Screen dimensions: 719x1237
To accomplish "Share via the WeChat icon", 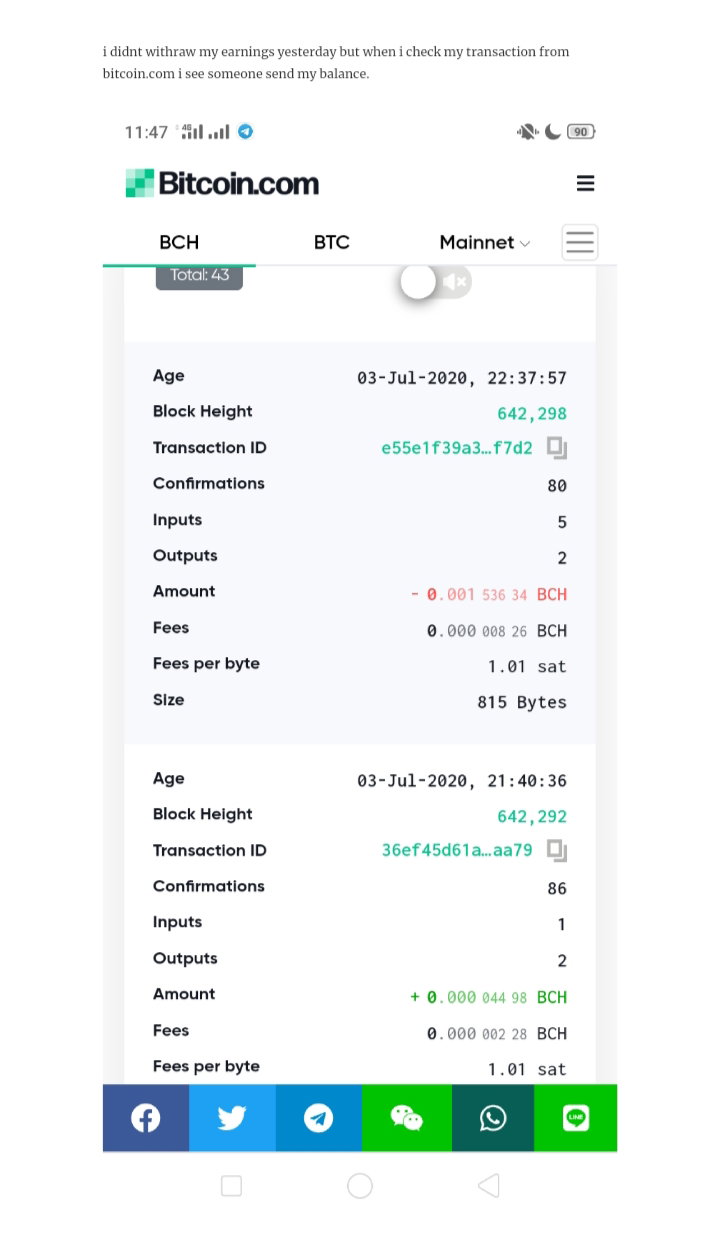I will (x=406, y=1118).
